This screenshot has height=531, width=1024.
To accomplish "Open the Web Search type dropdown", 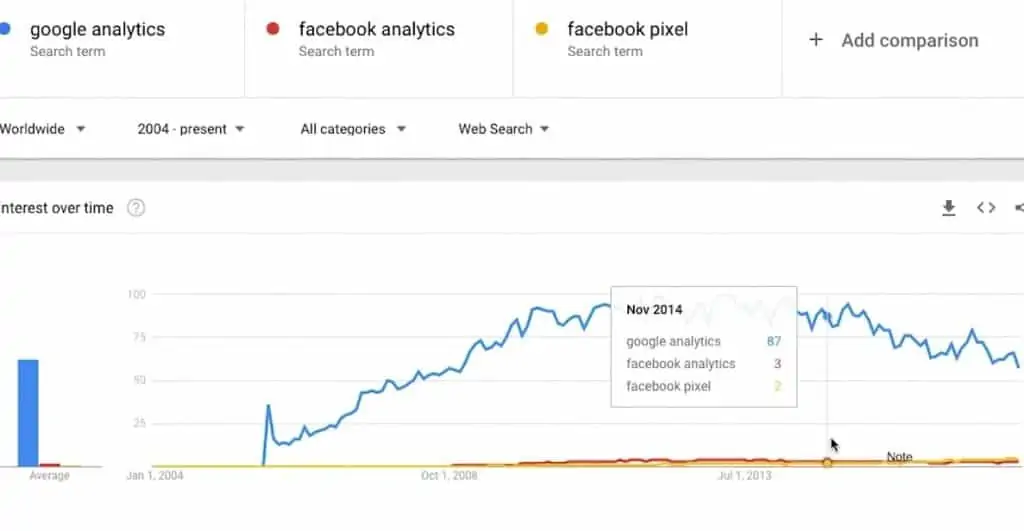I will click(504, 129).
